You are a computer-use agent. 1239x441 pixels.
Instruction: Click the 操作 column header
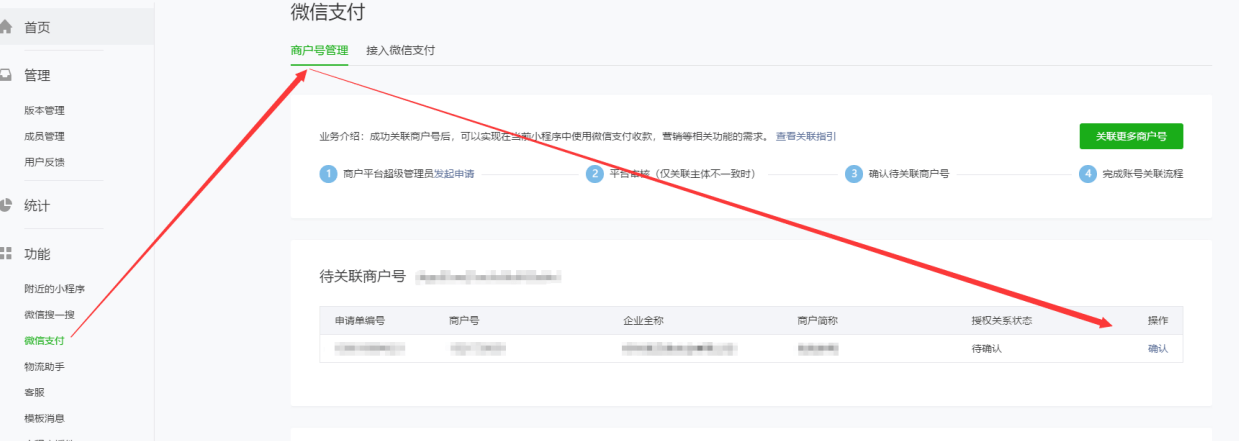click(x=1157, y=321)
